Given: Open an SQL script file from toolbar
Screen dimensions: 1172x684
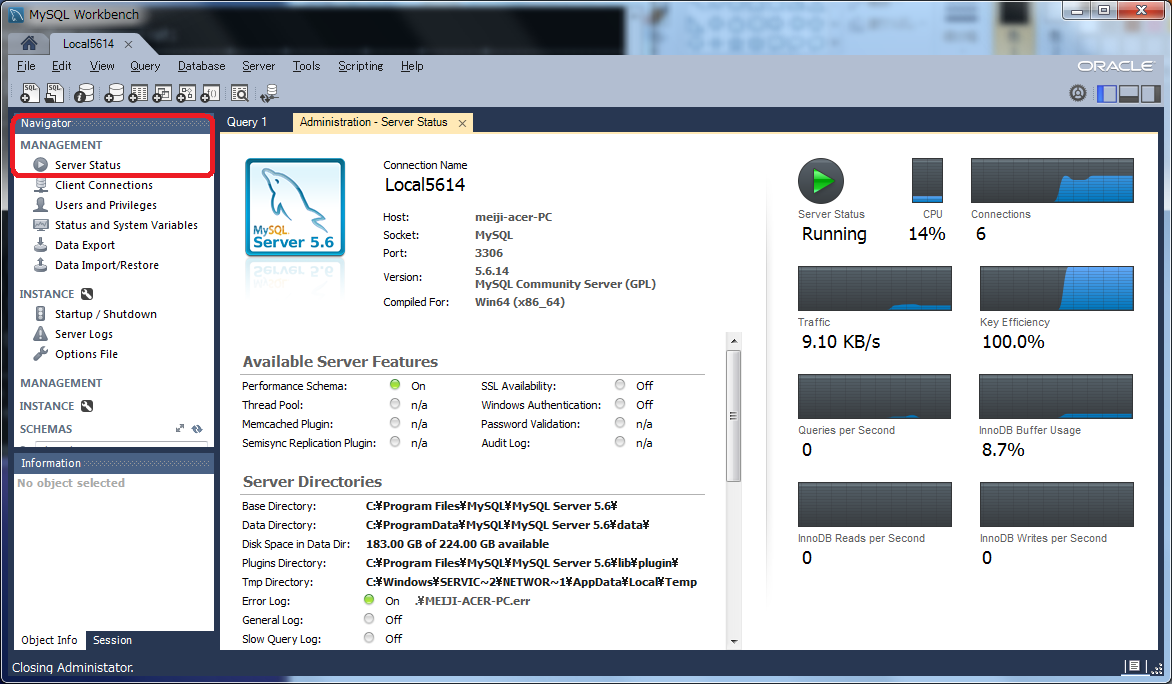Looking at the screenshot, I should 55,93.
